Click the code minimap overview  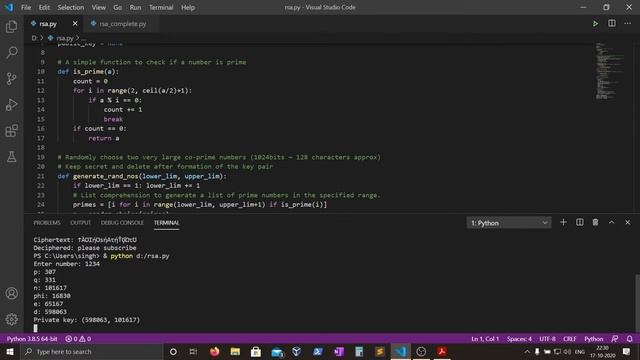point(609,70)
